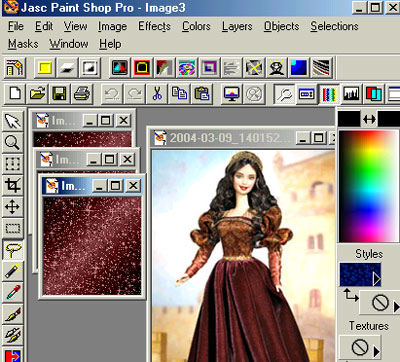The width and height of the screenshot is (400, 362).
Task: Save the image with floppy disk icon
Action: coord(60,94)
